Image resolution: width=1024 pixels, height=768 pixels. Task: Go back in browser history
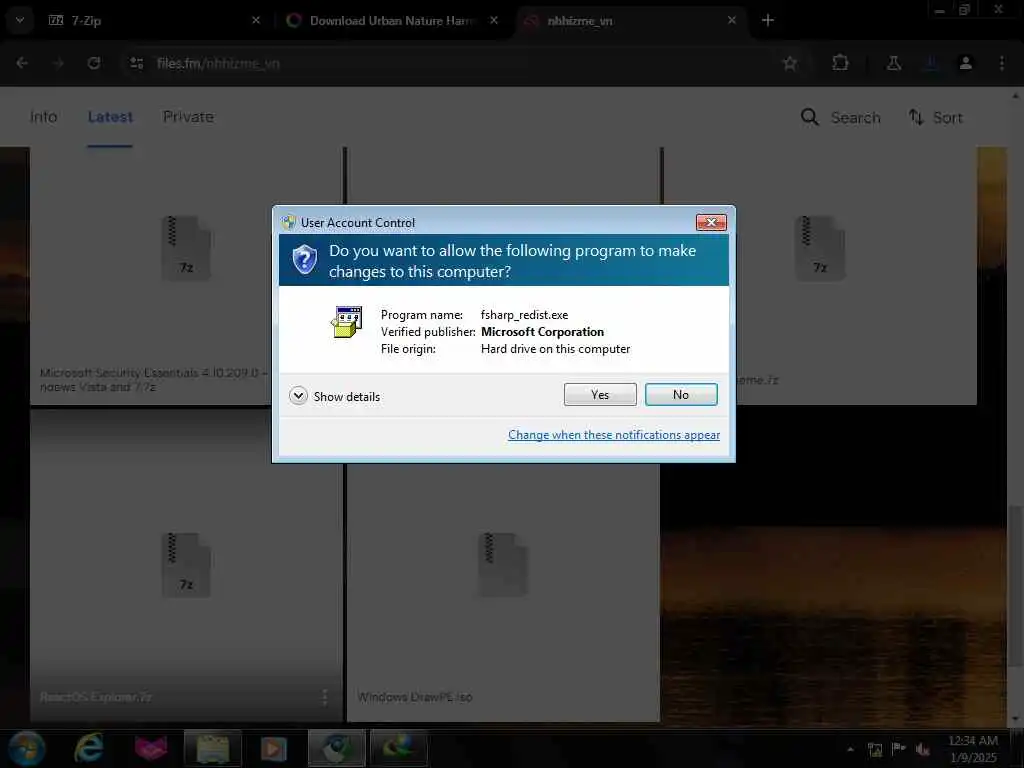pyautogui.click(x=22, y=63)
